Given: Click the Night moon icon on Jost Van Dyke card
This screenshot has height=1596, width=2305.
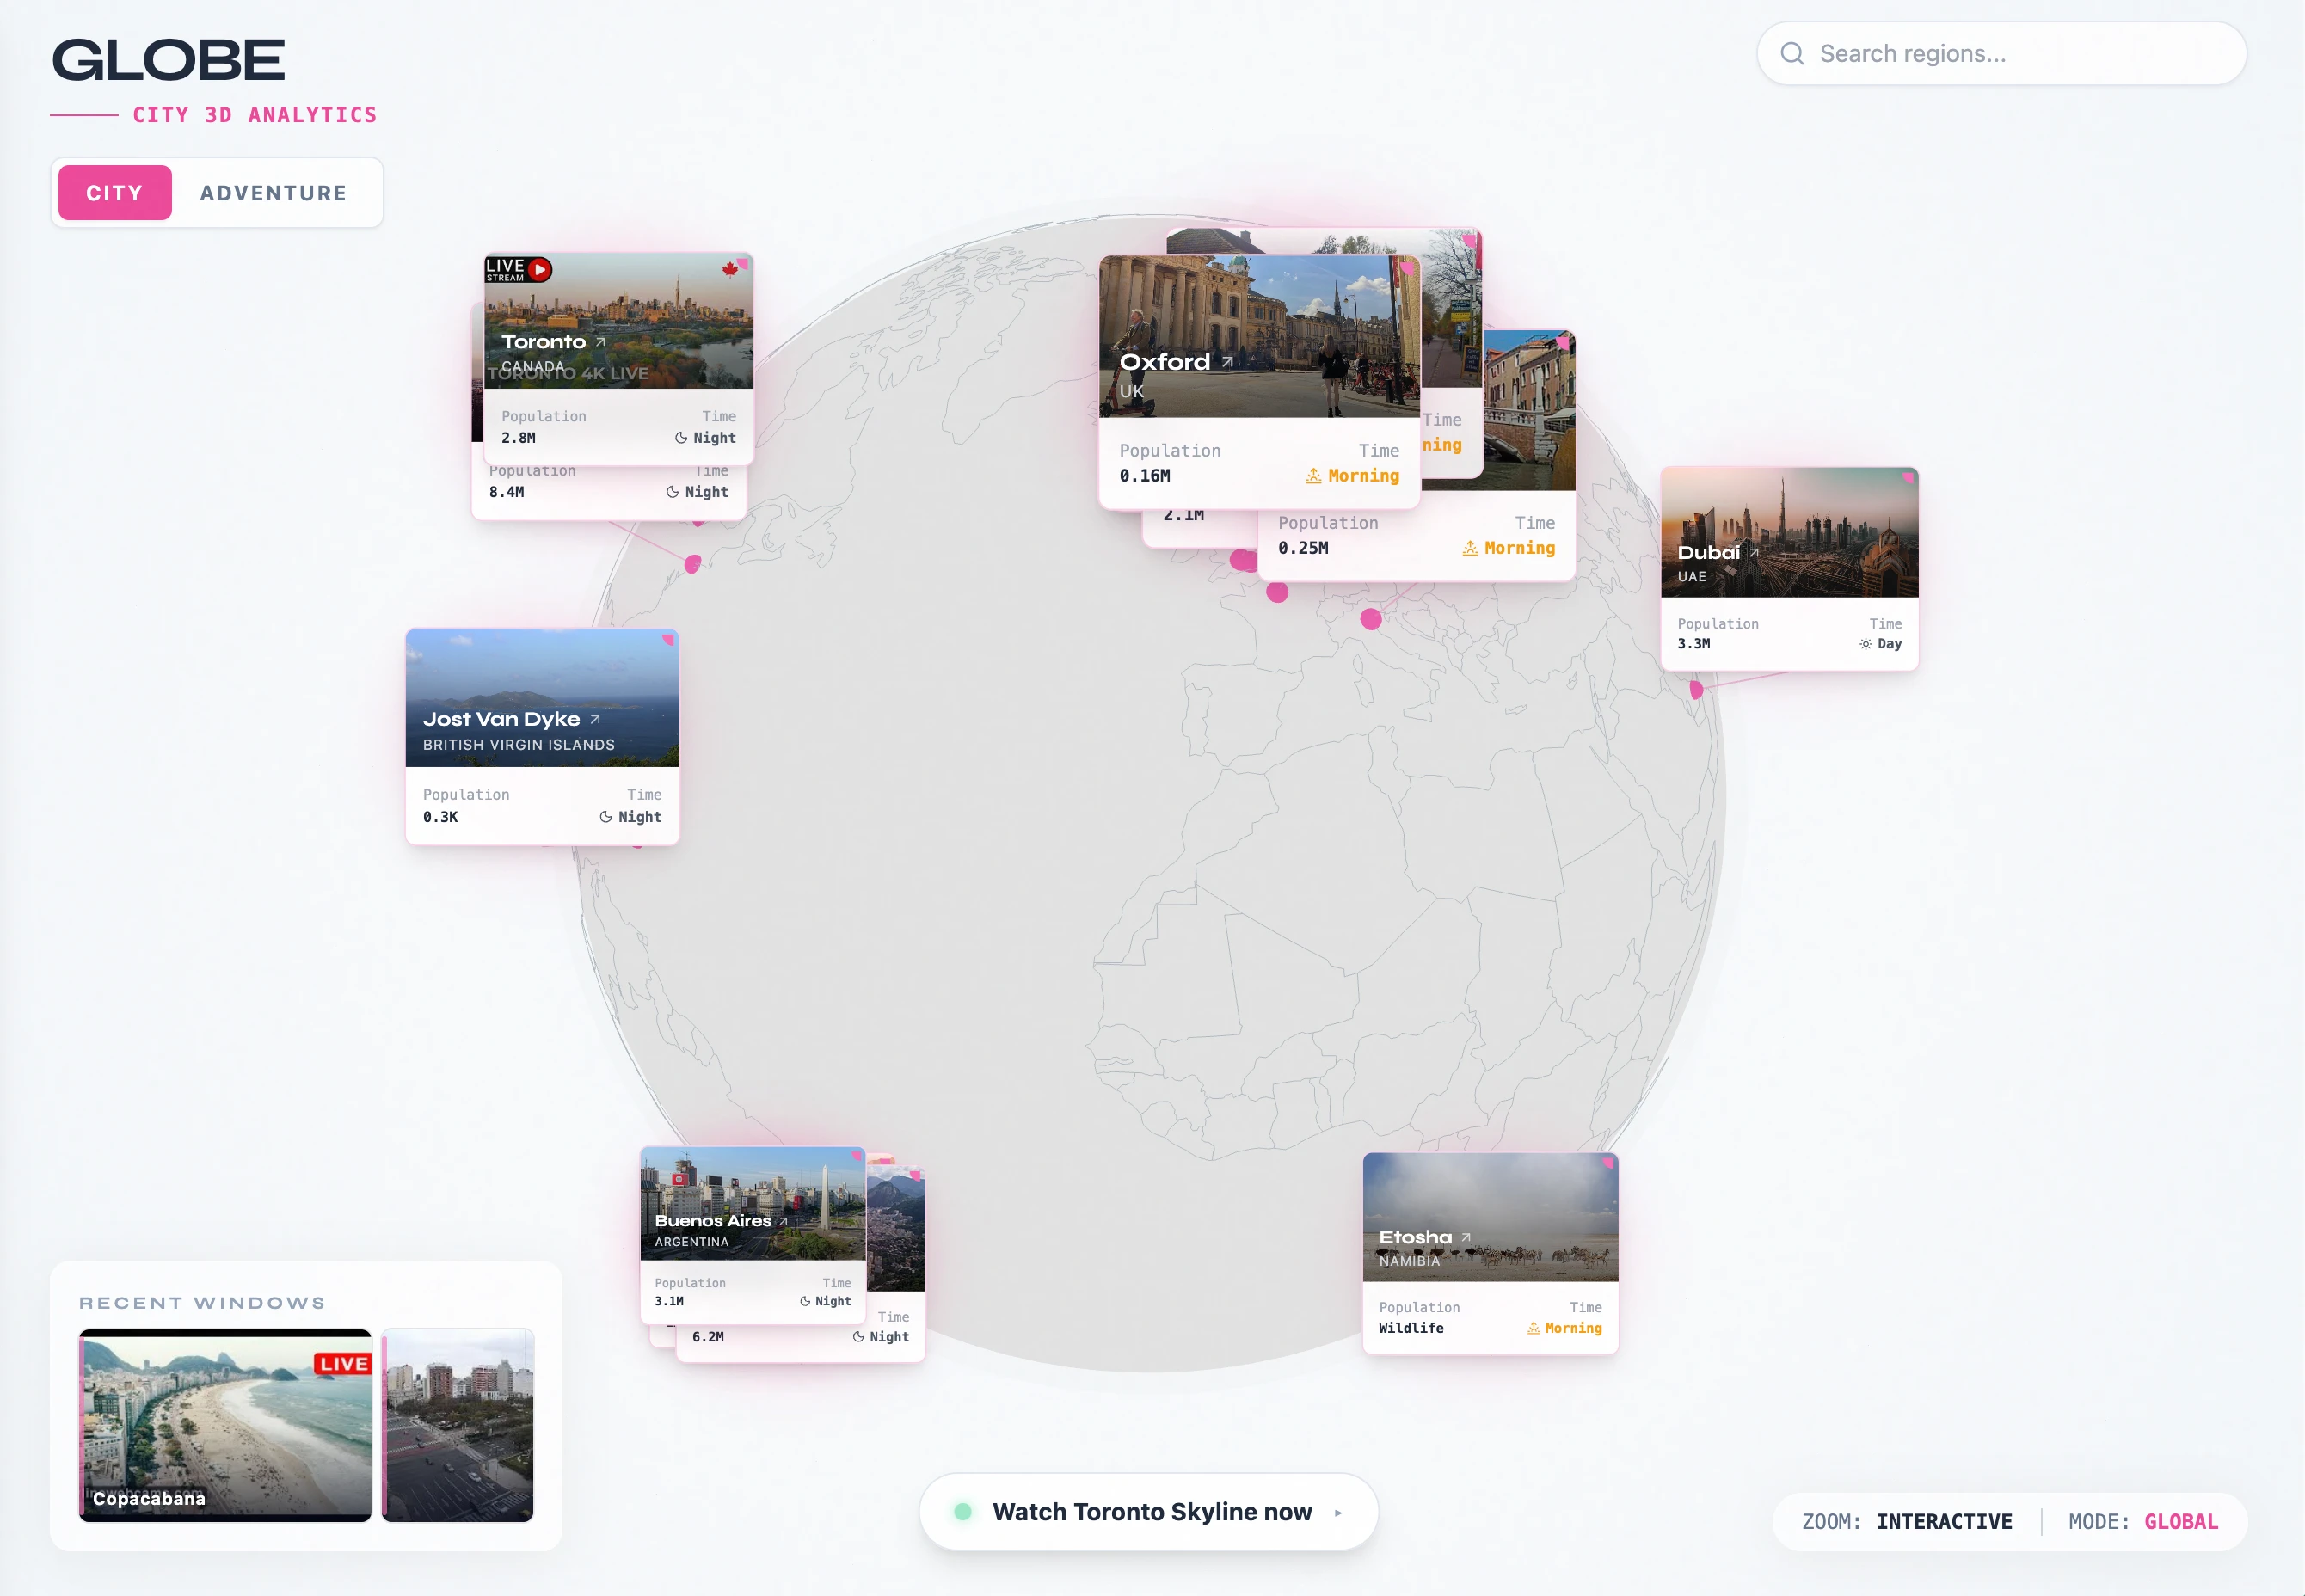Looking at the screenshot, I should click(605, 817).
